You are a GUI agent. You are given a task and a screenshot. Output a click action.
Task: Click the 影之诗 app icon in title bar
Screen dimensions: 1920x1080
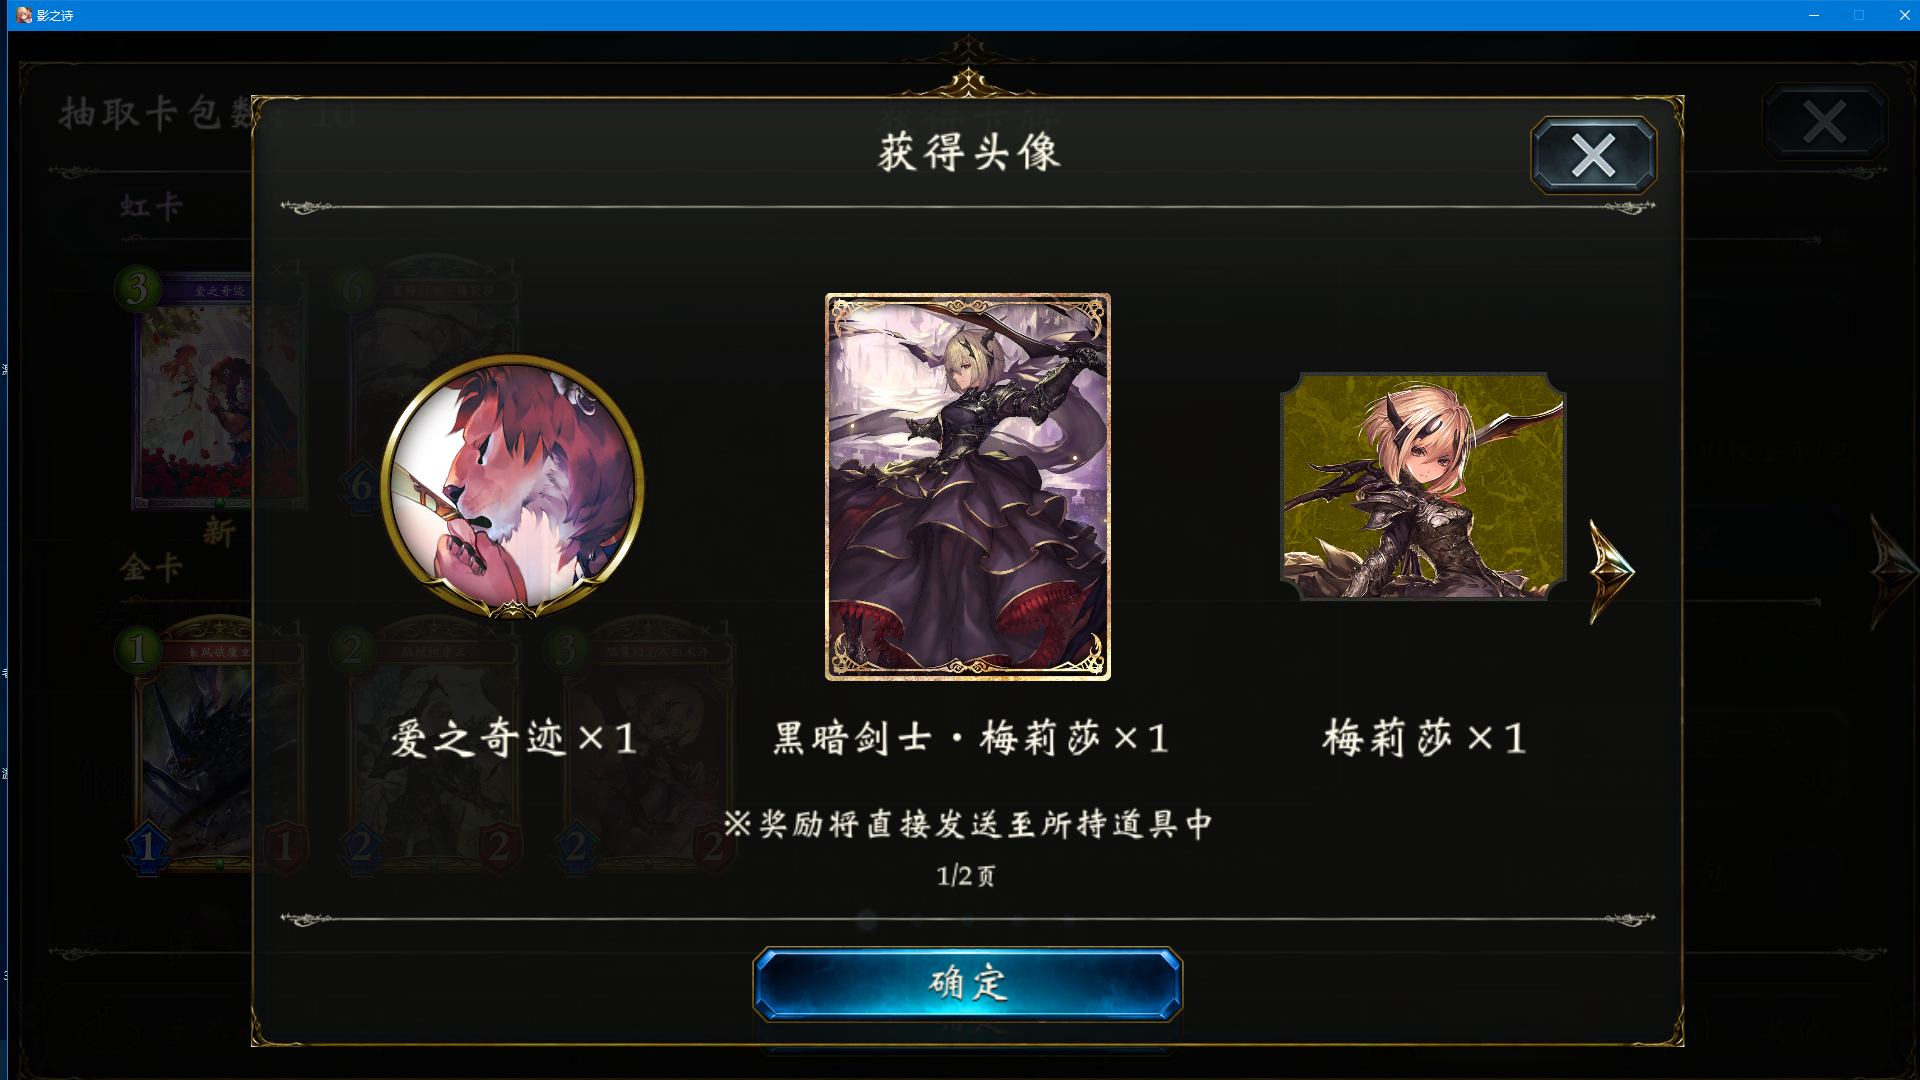(x=24, y=15)
